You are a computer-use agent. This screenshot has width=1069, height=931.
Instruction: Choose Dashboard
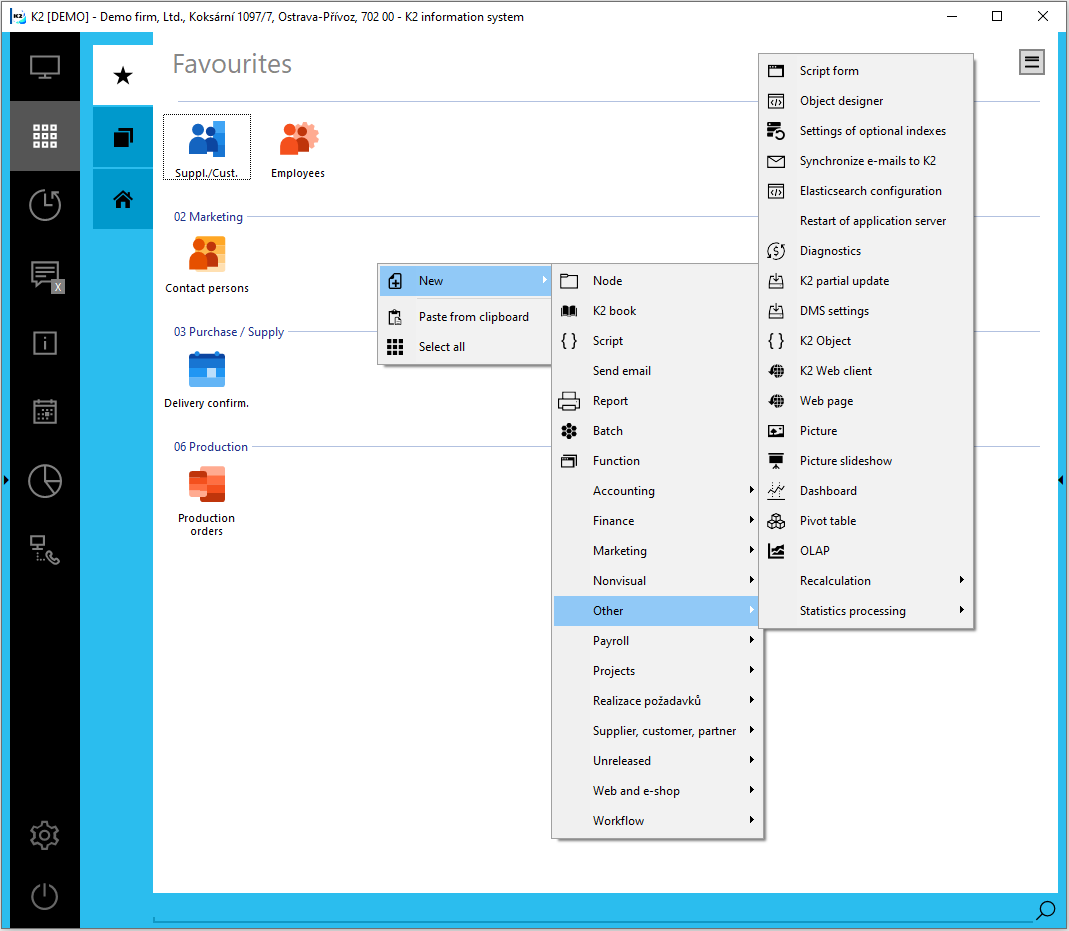[x=866, y=491]
